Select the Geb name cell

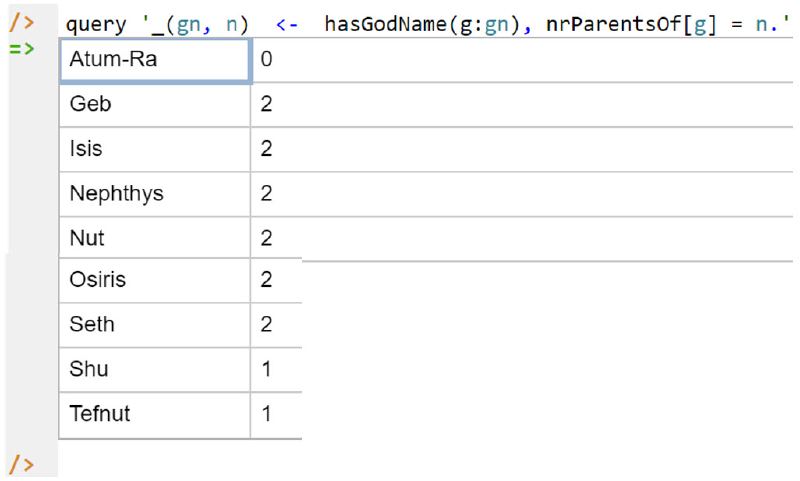[155, 105]
